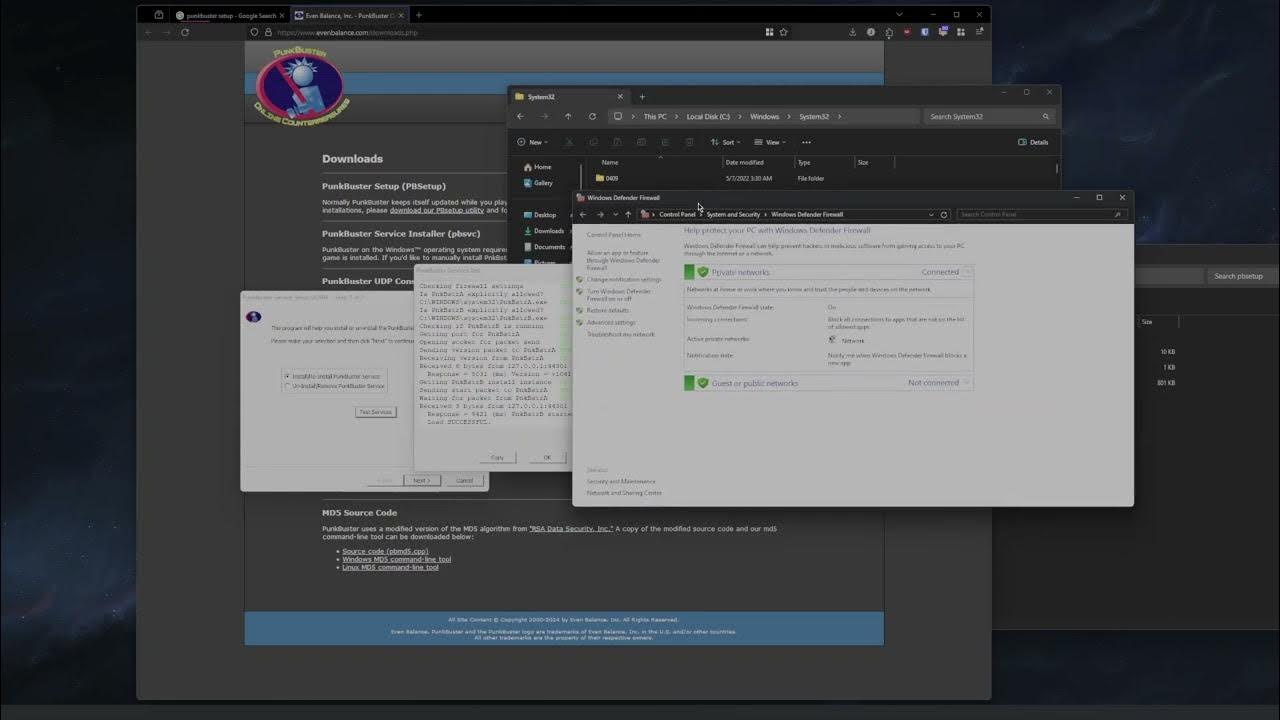Click Restore defaults link in Firewall
Viewport: 1280px width, 720px height.
point(608,310)
